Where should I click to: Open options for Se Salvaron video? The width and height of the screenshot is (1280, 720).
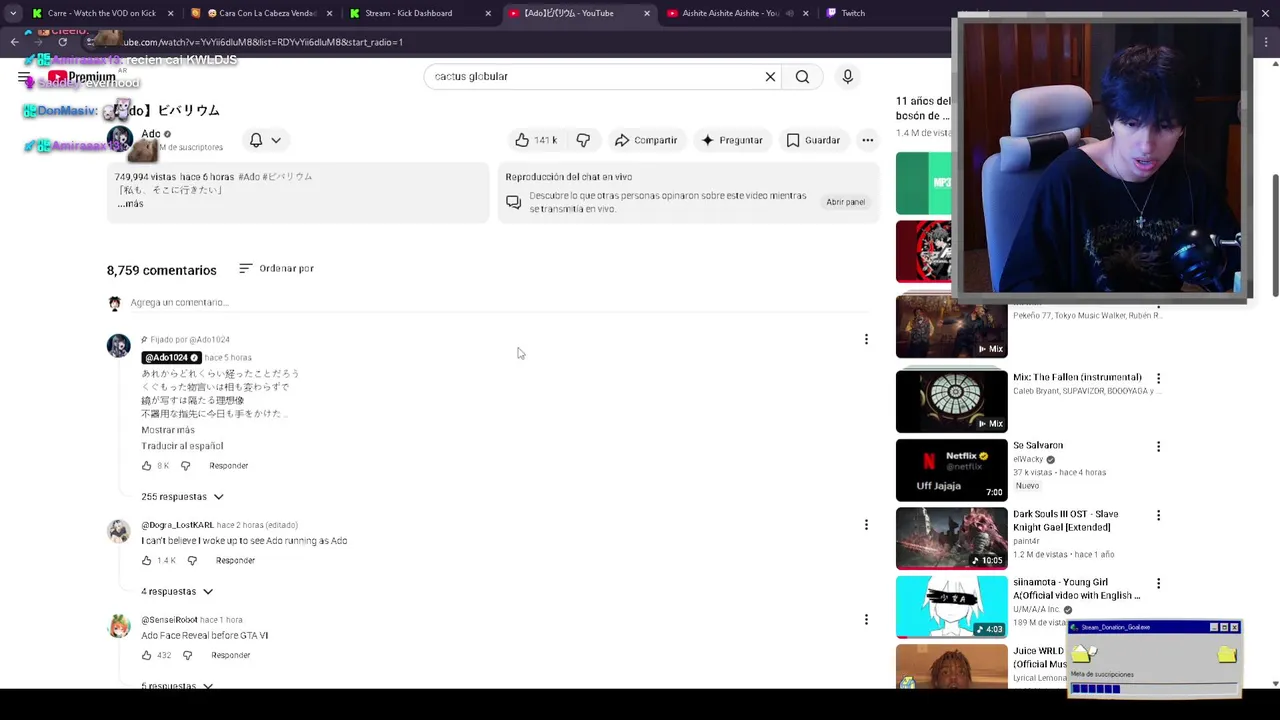(1158, 447)
